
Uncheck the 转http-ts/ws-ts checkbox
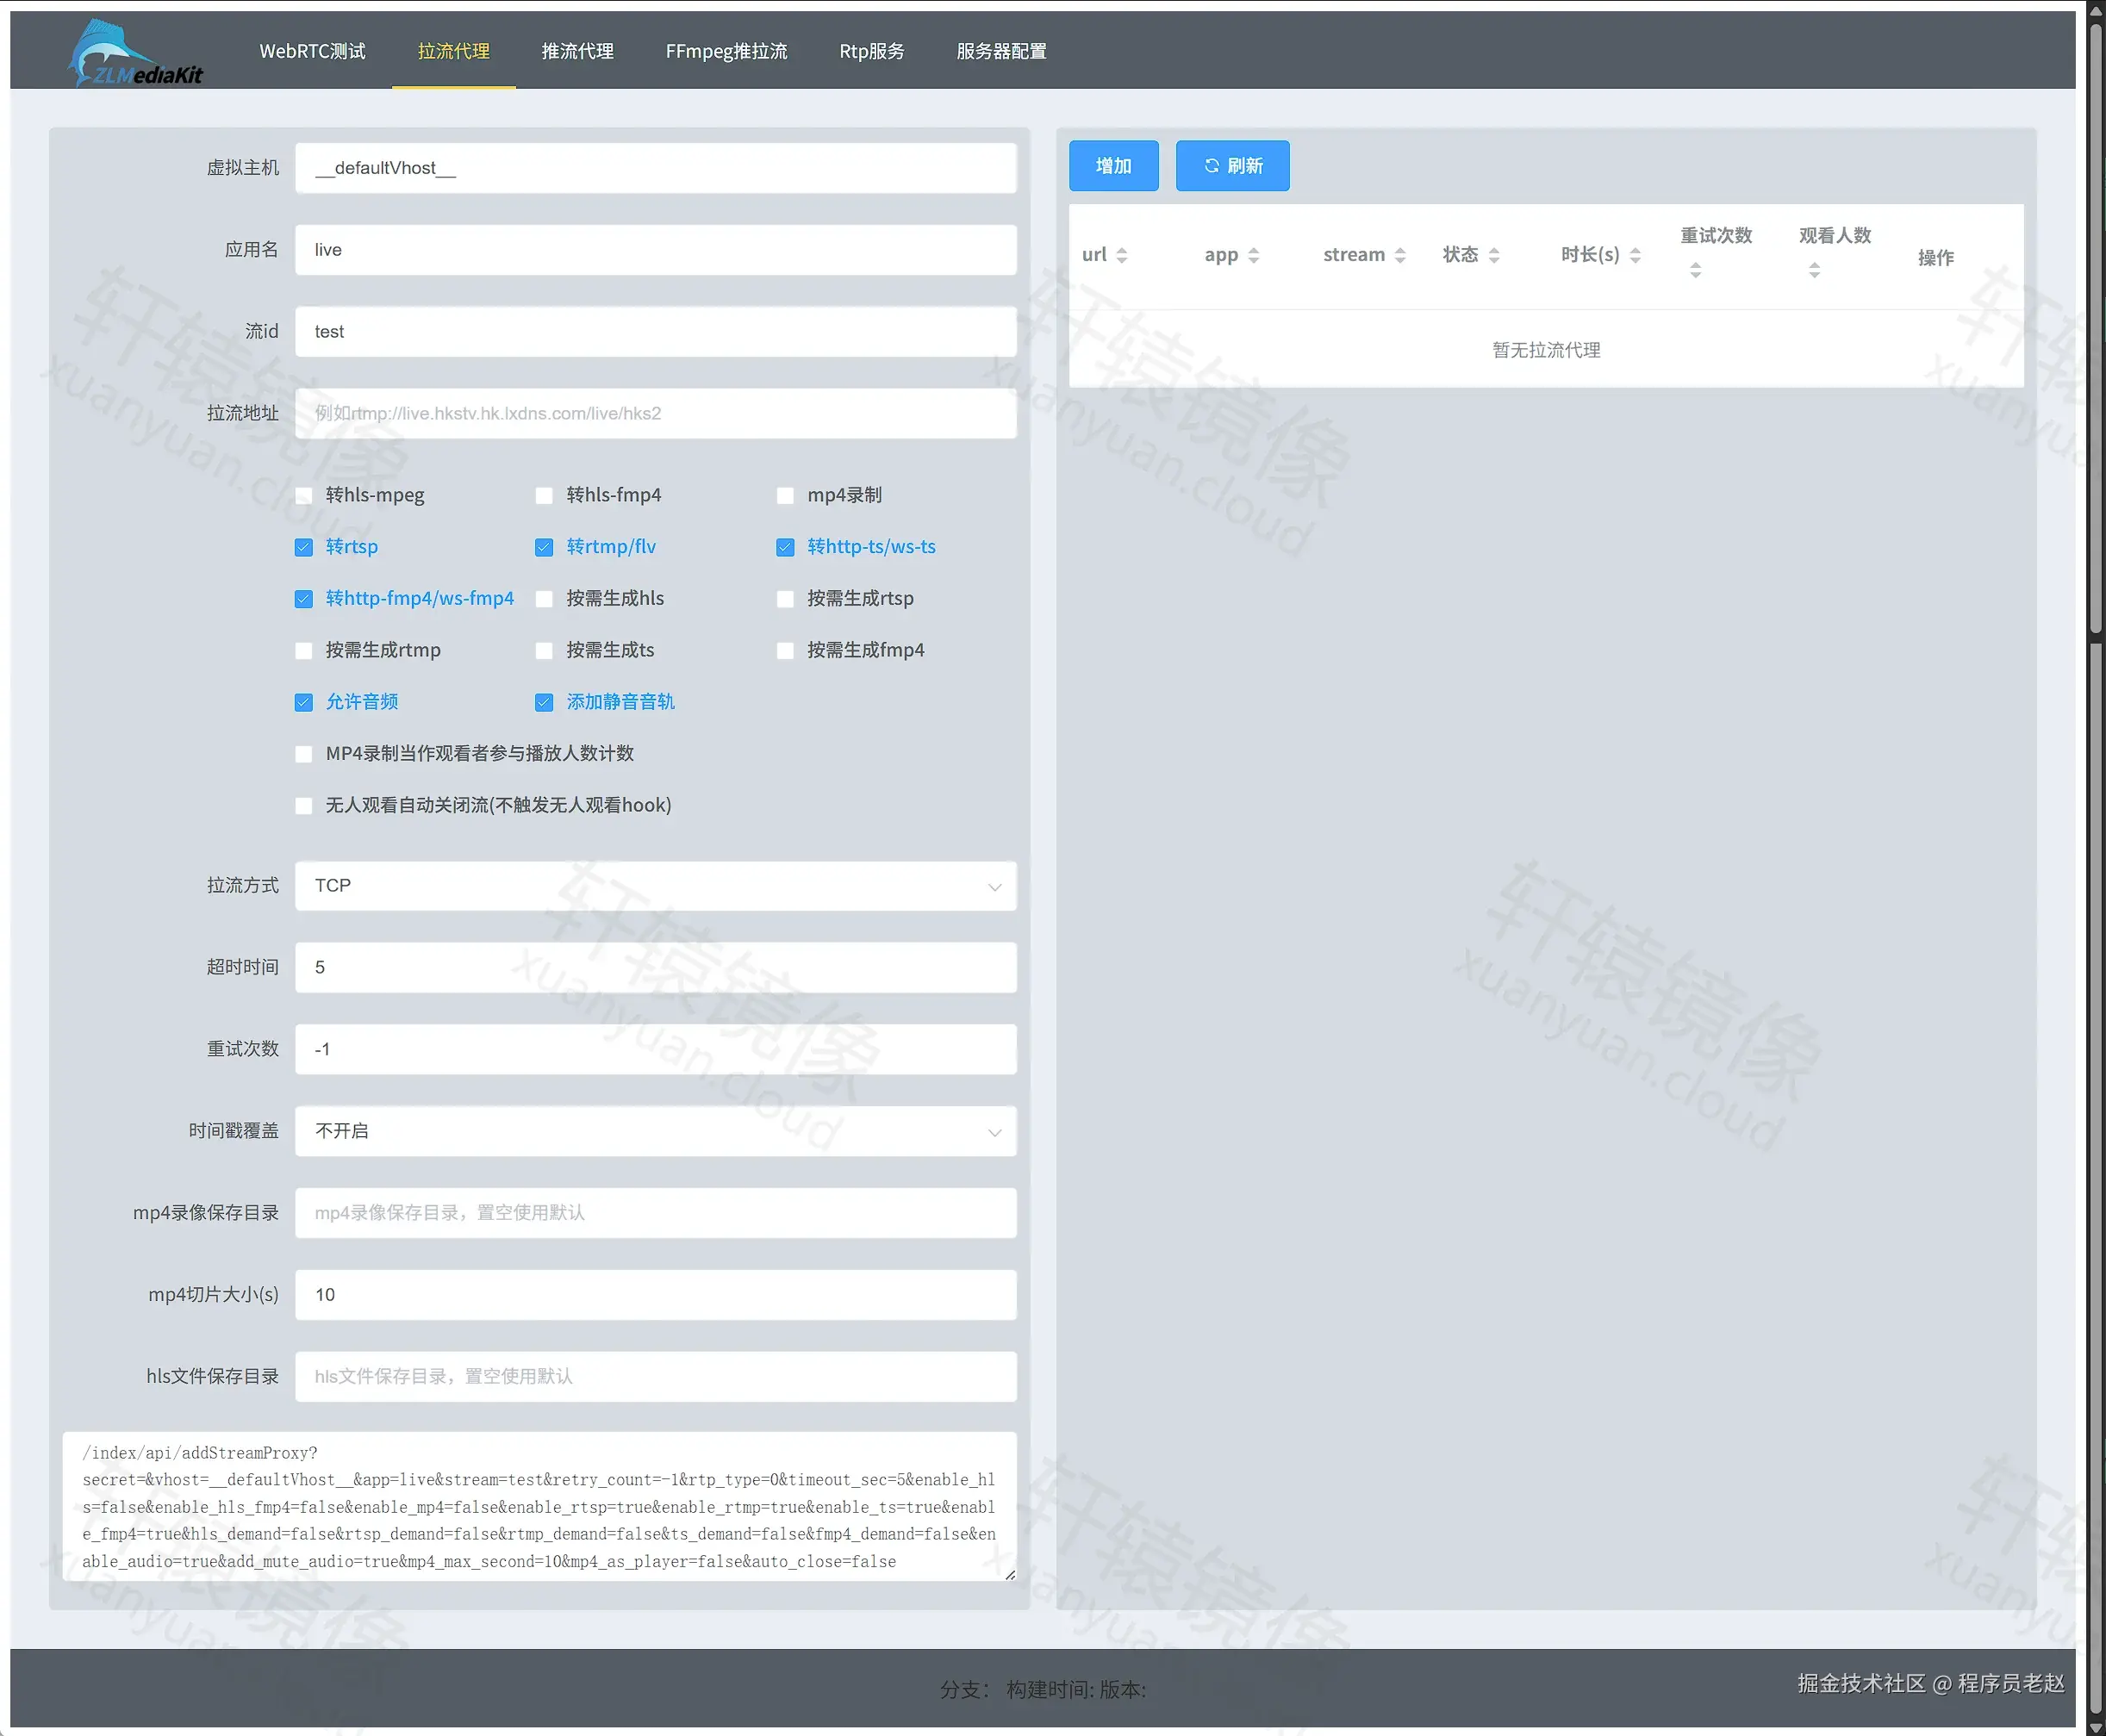(x=785, y=548)
